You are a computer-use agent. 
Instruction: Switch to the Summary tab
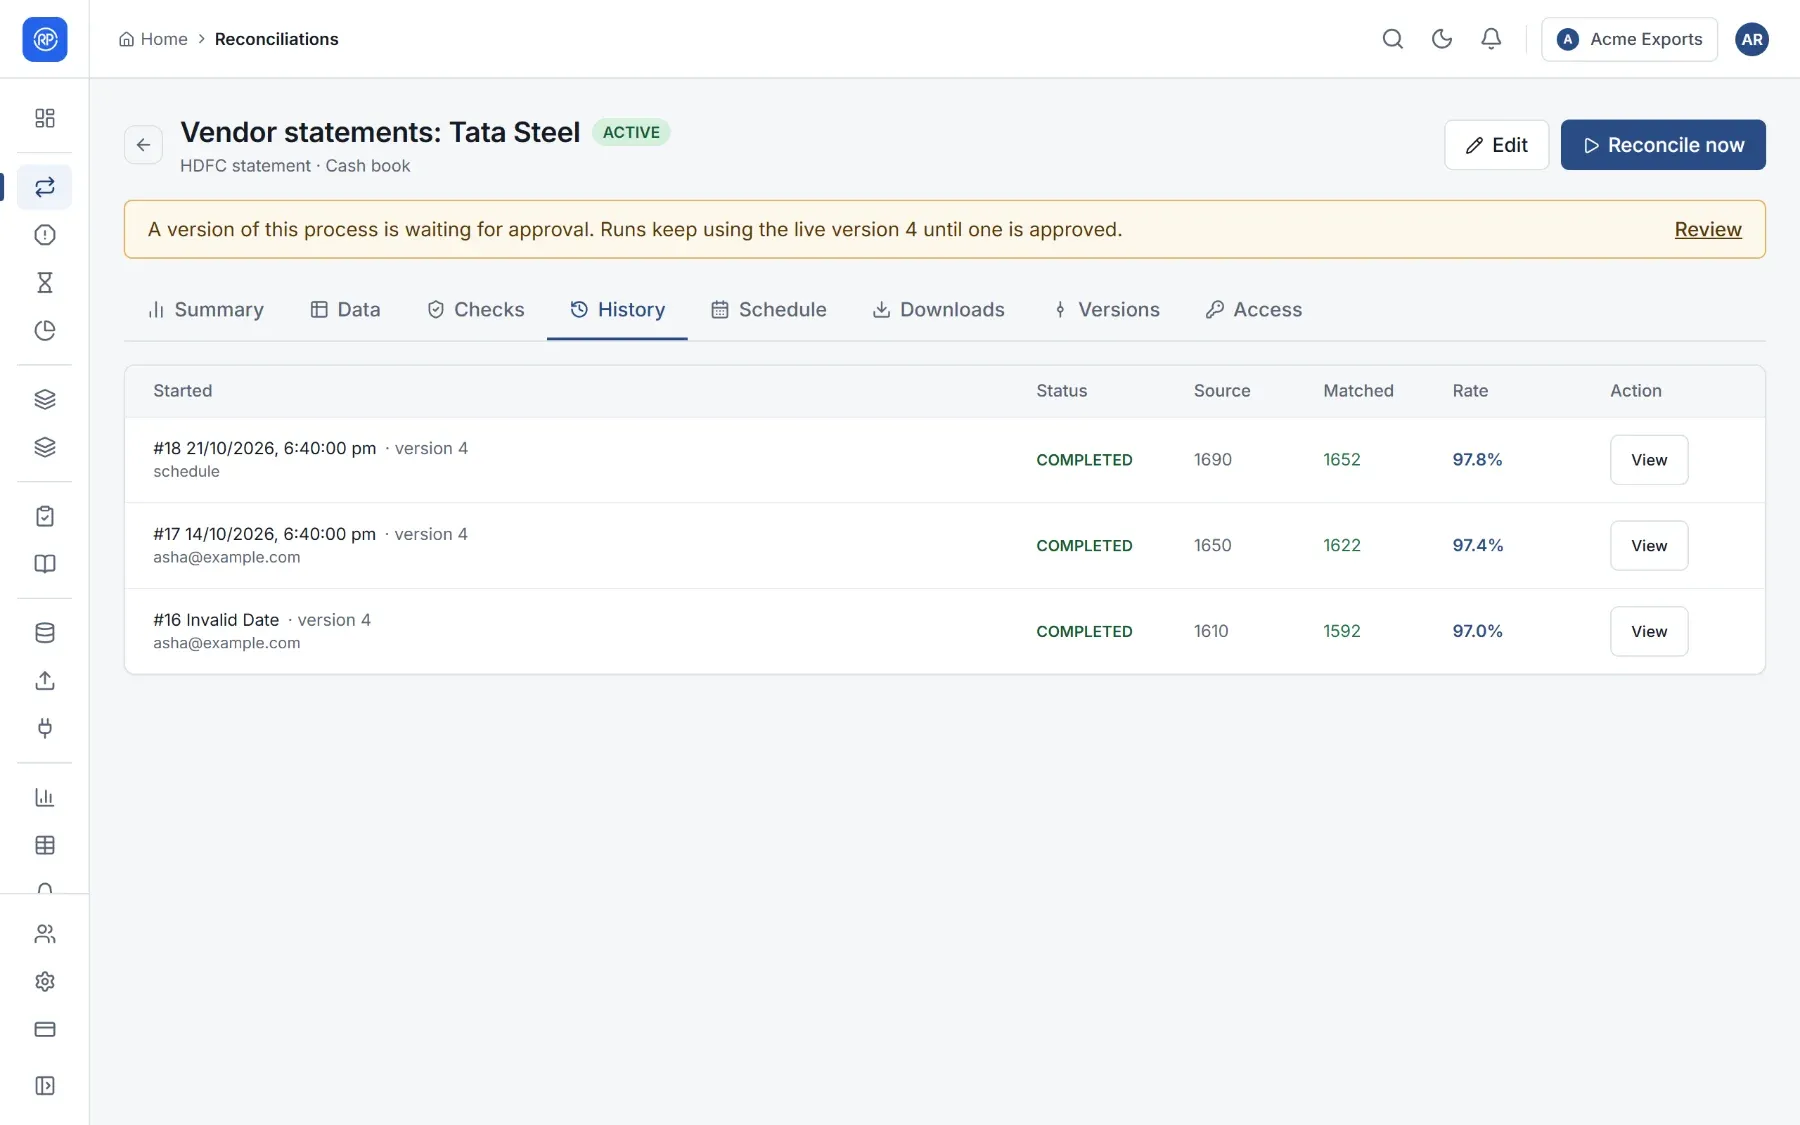click(205, 310)
